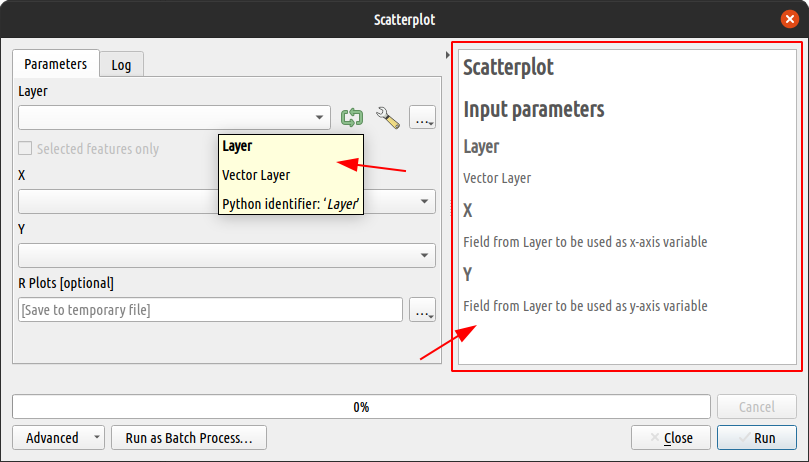This screenshot has width=809, height=462.
Task: Expand the Layer combo box
Action: (x=174, y=118)
